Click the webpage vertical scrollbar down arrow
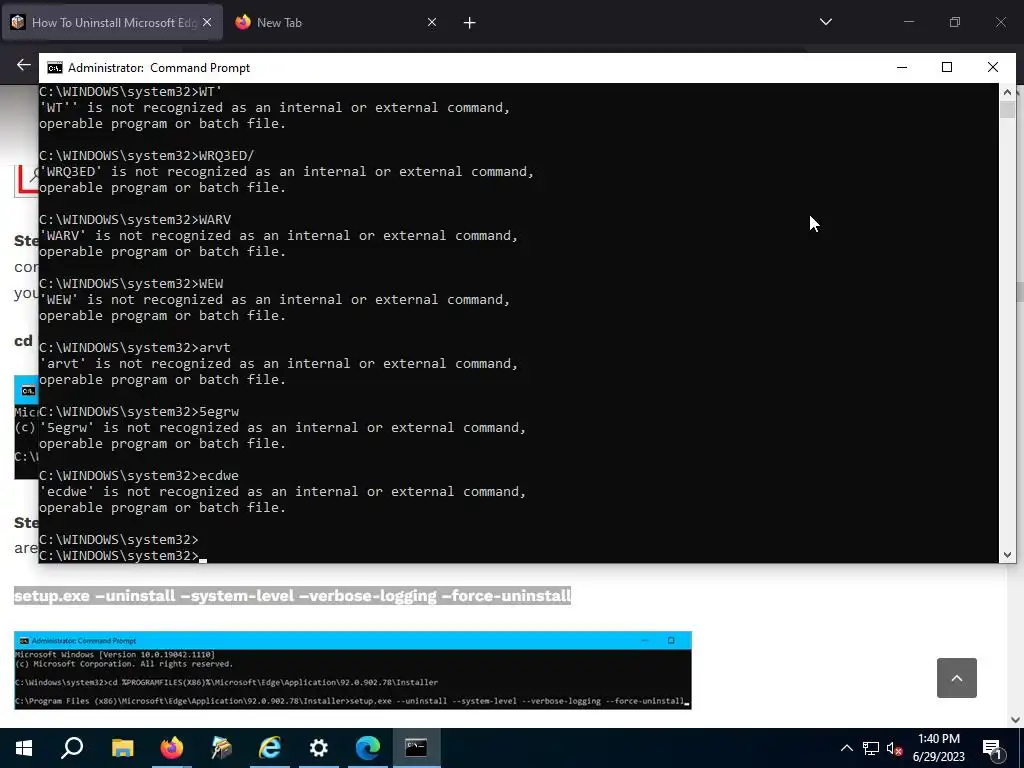The height and width of the screenshot is (768, 1024). 1016,720
